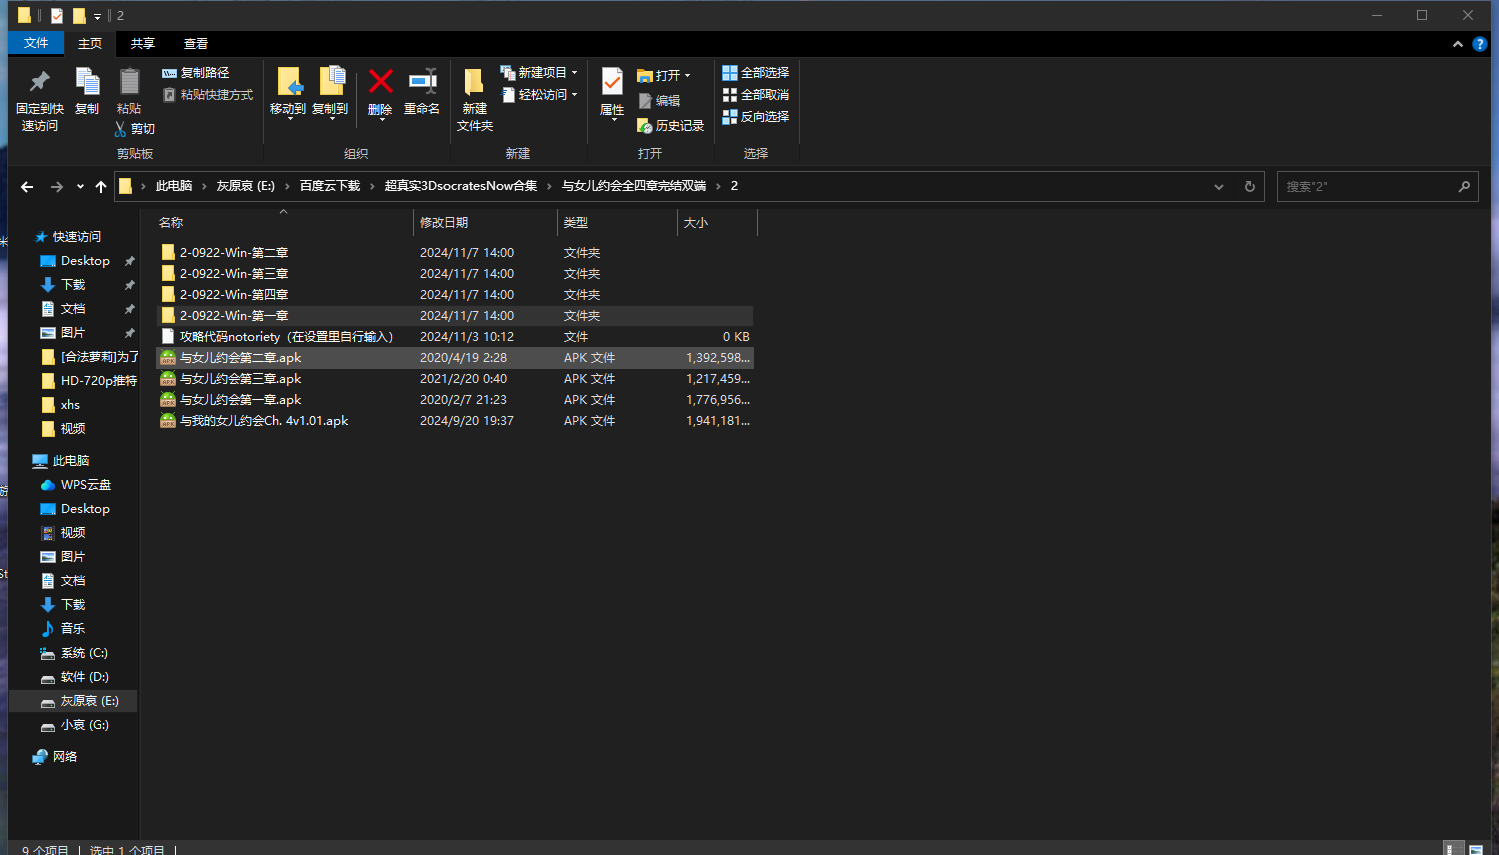
Task: Open 快速访问 in the navigation pane
Action: coord(77,237)
